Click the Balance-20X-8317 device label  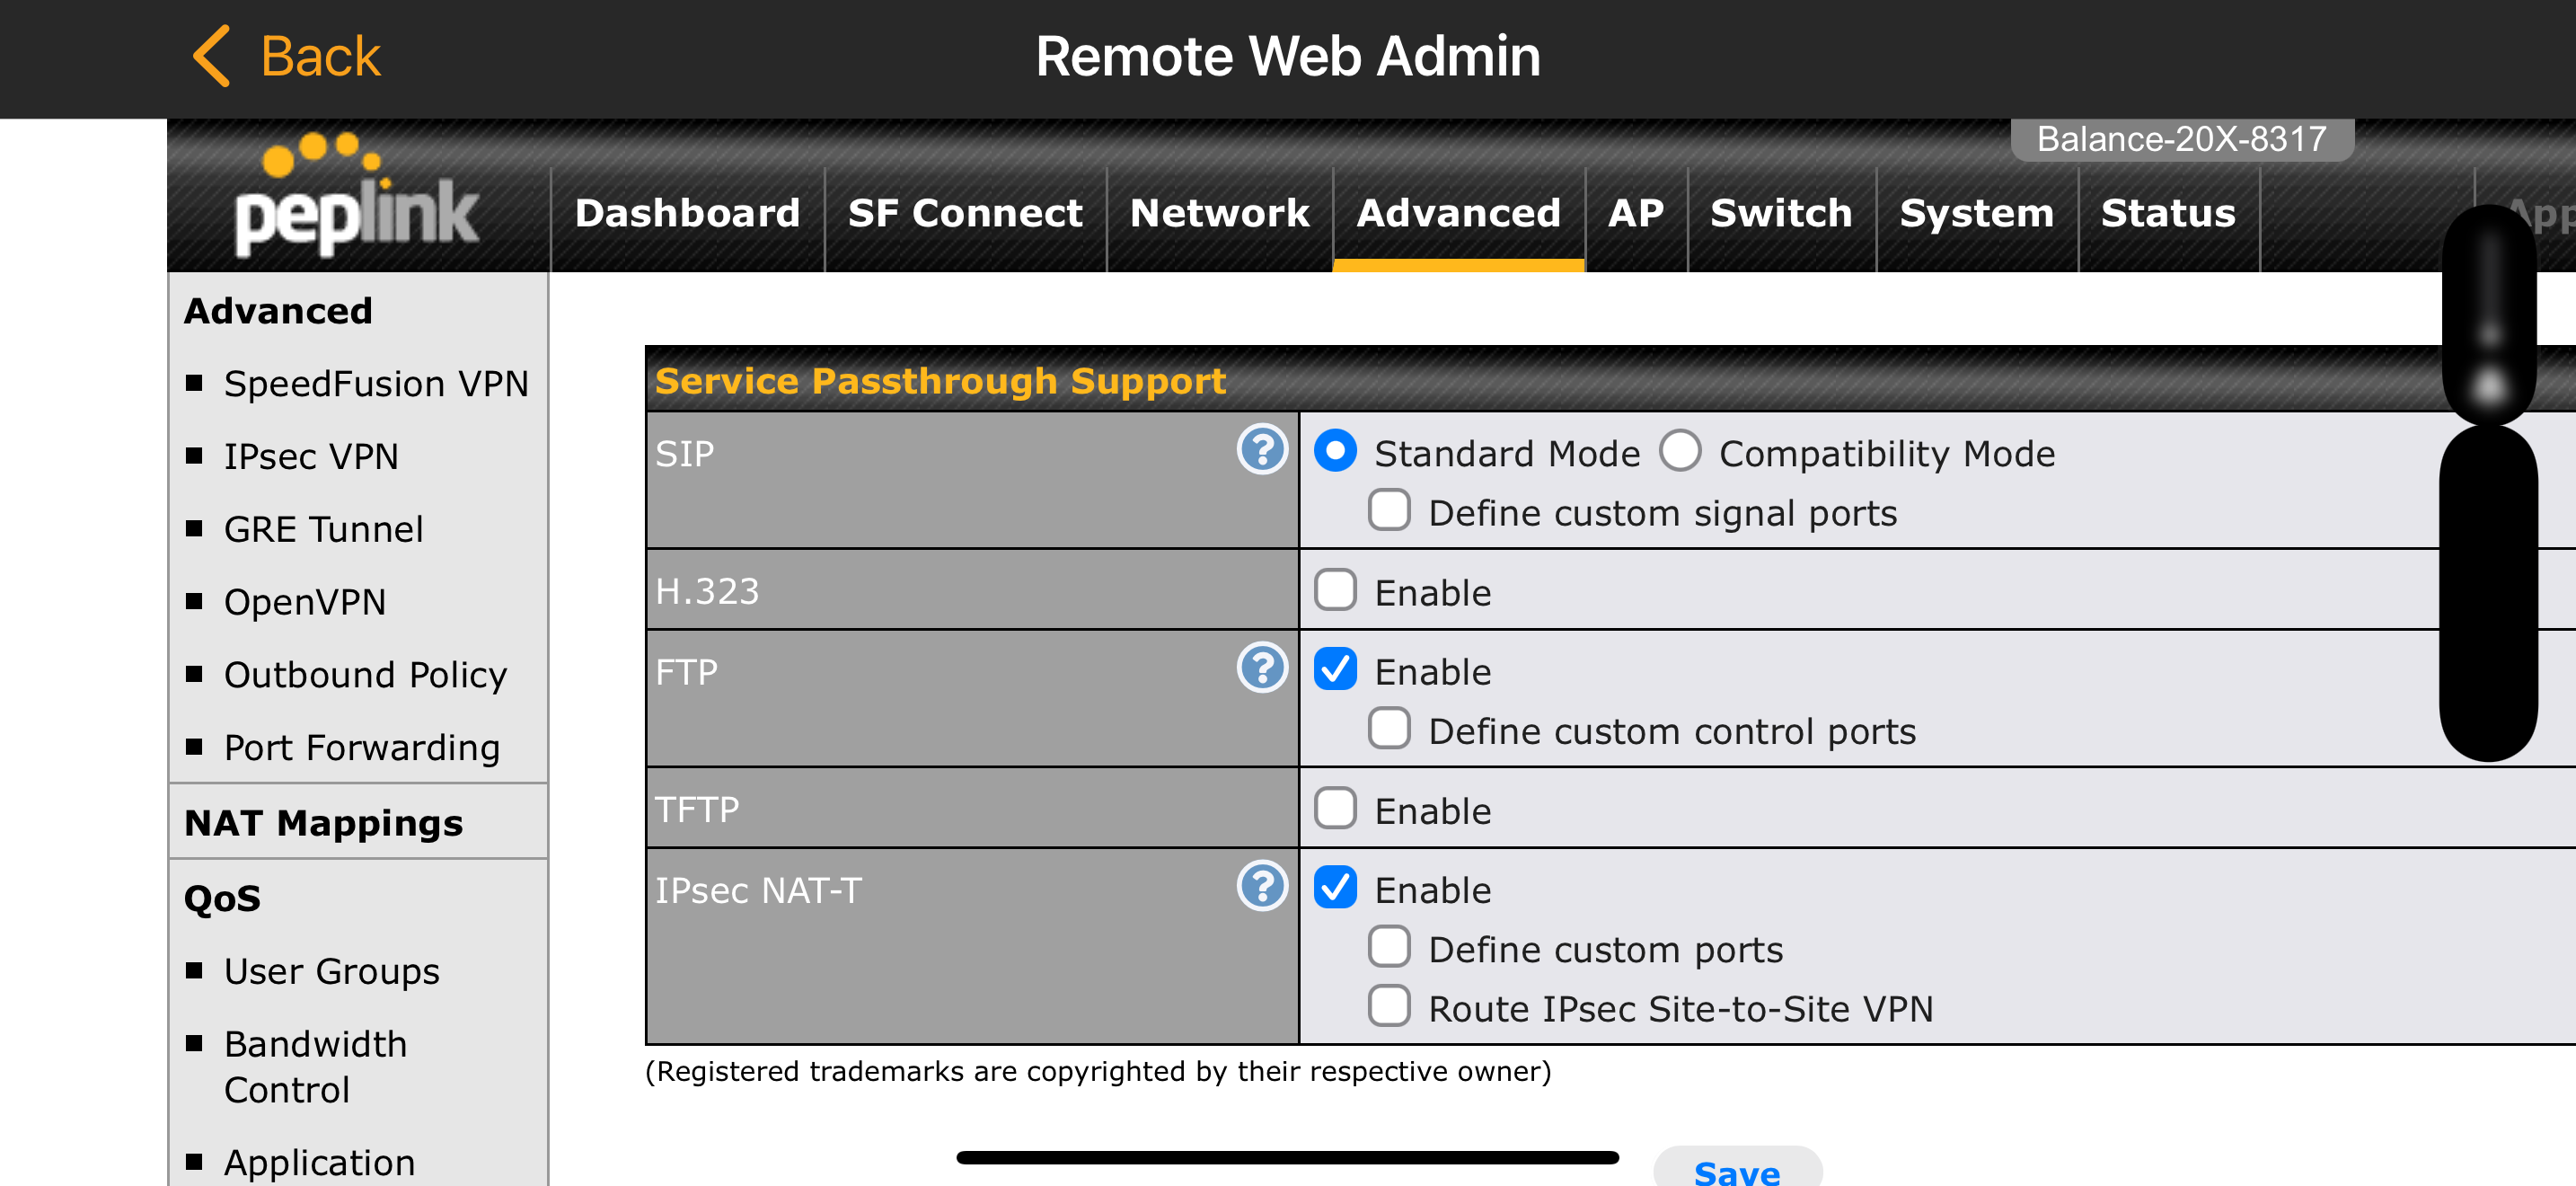pyautogui.click(x=2182, y=139)
